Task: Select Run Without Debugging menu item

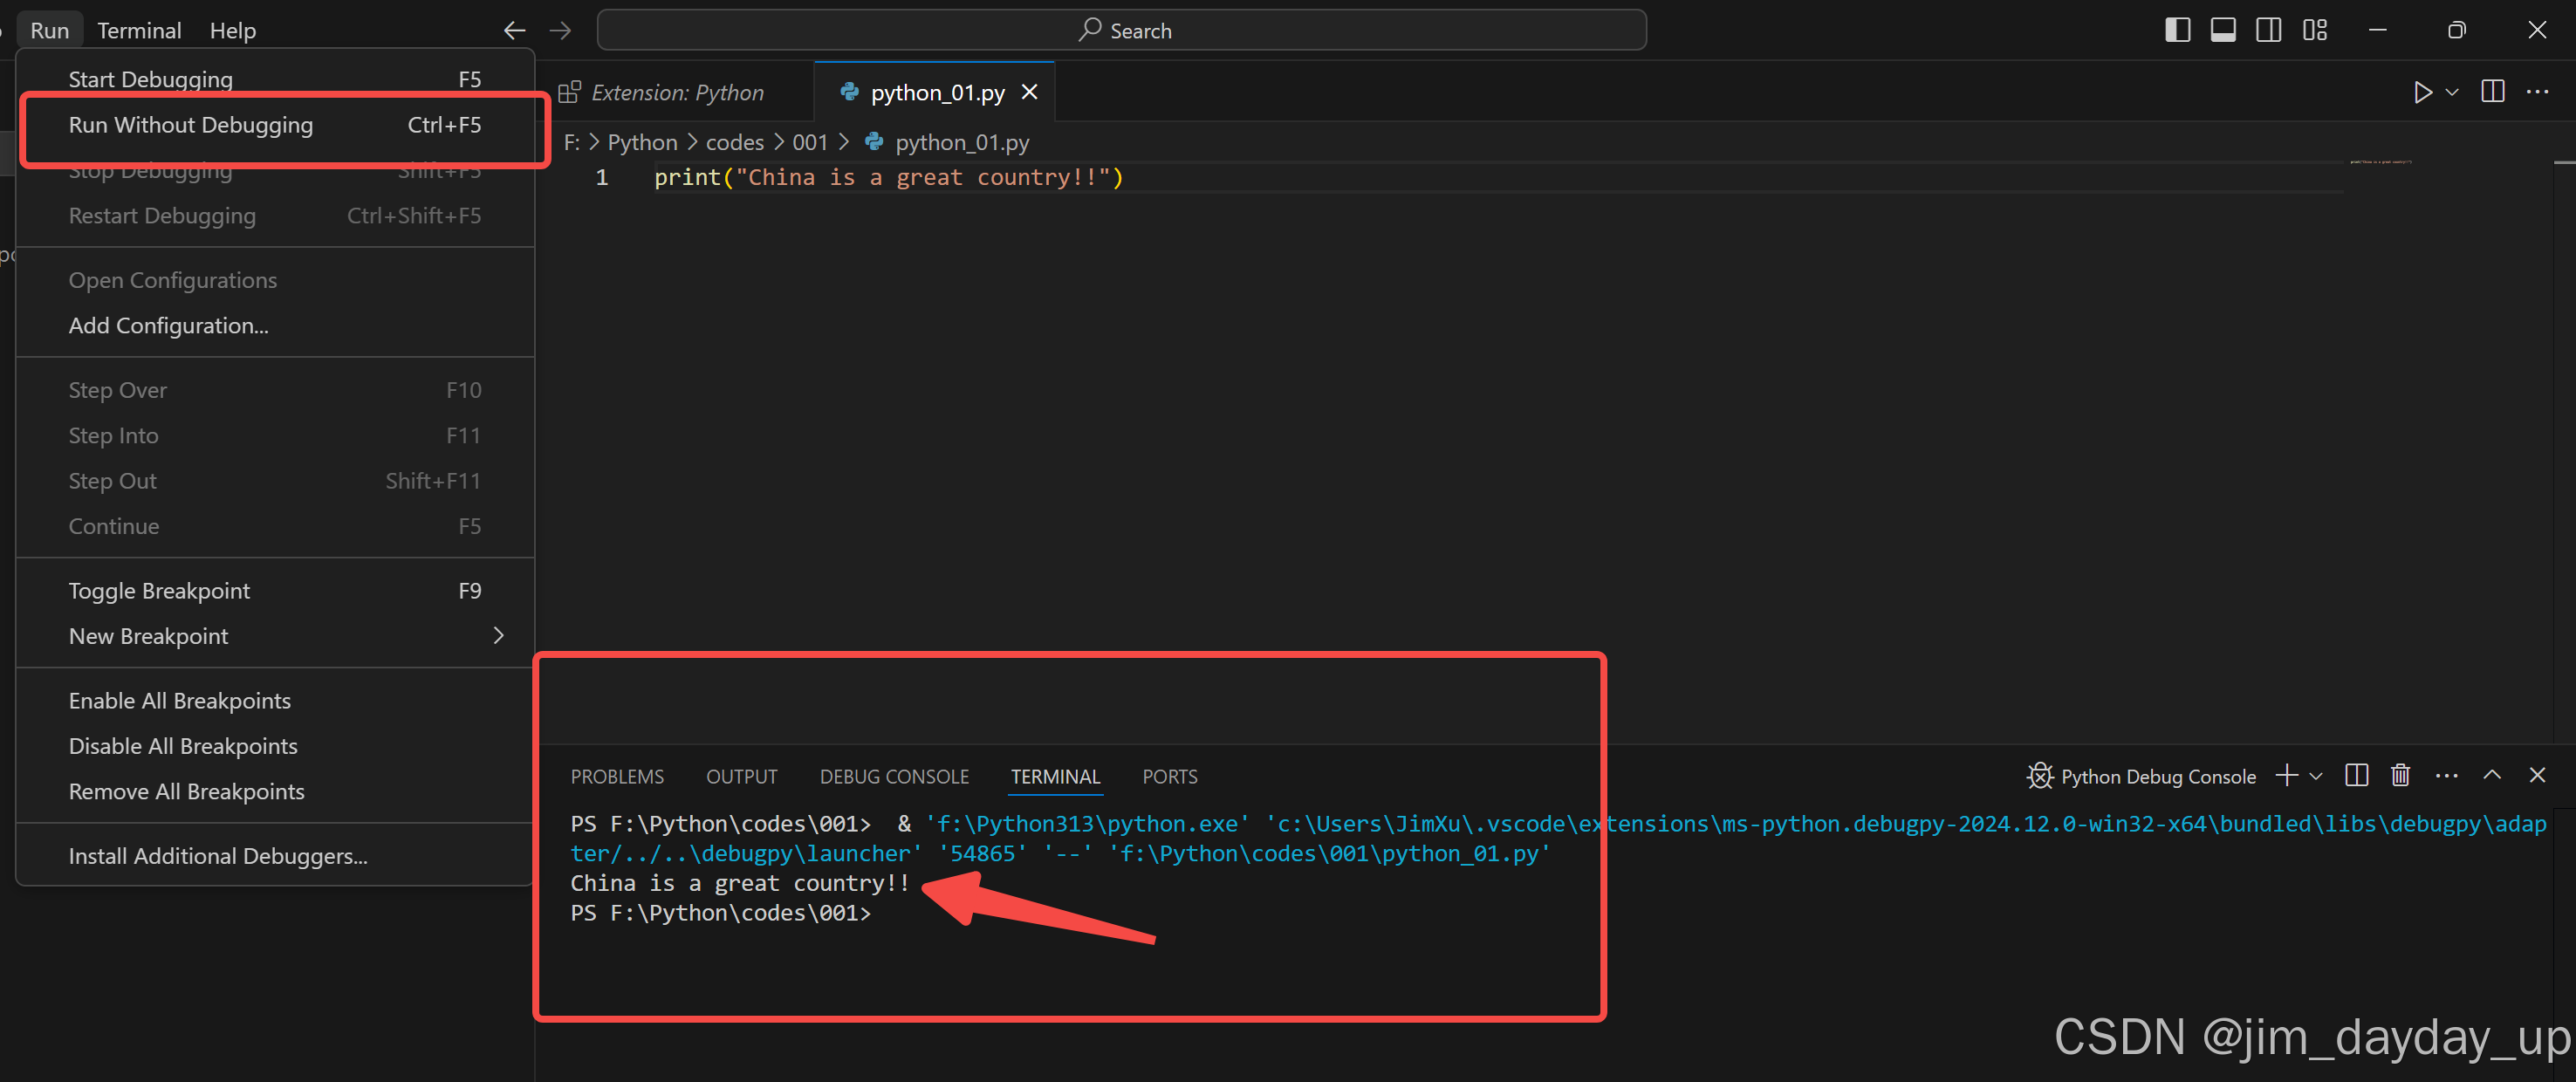Action: pos(190,125)
